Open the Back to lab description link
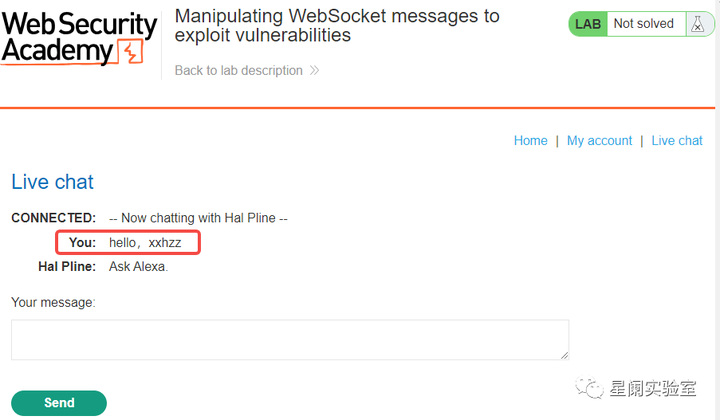 click(238, 71)
